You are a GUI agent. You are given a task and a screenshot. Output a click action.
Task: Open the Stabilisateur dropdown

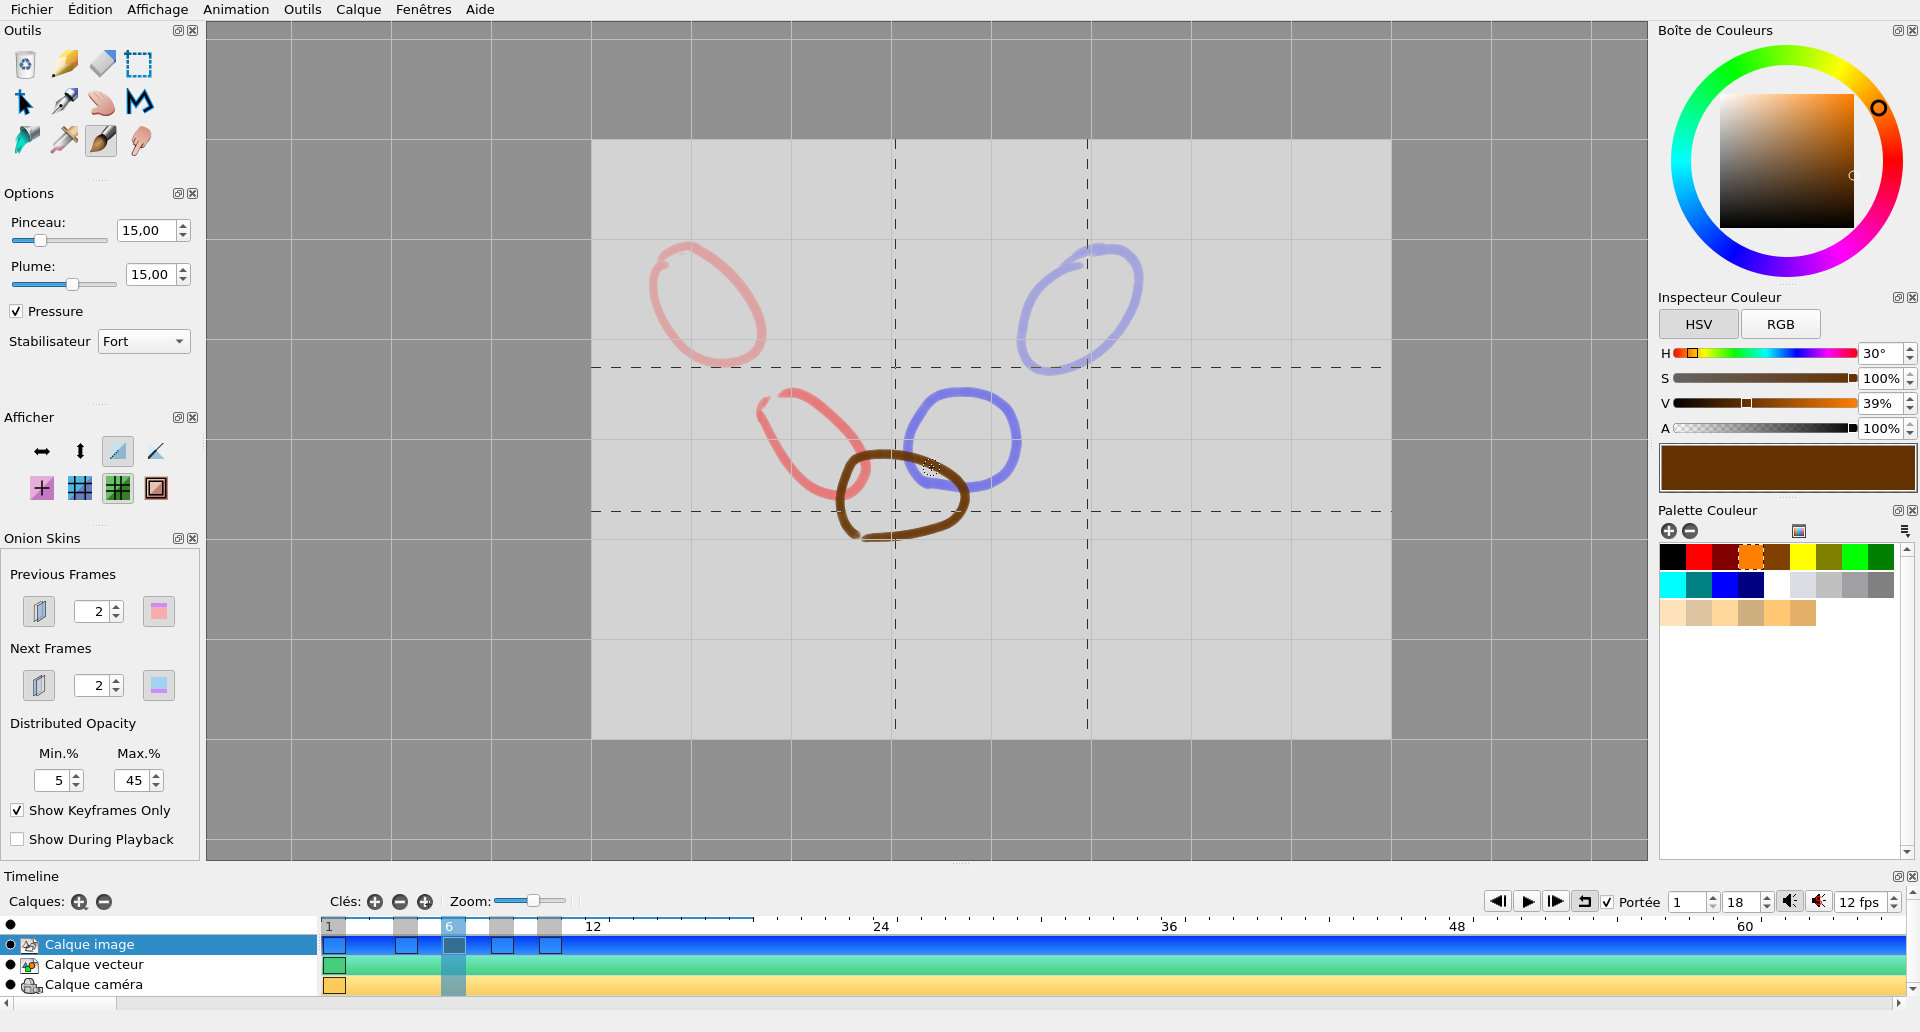(x=144, y=342)
